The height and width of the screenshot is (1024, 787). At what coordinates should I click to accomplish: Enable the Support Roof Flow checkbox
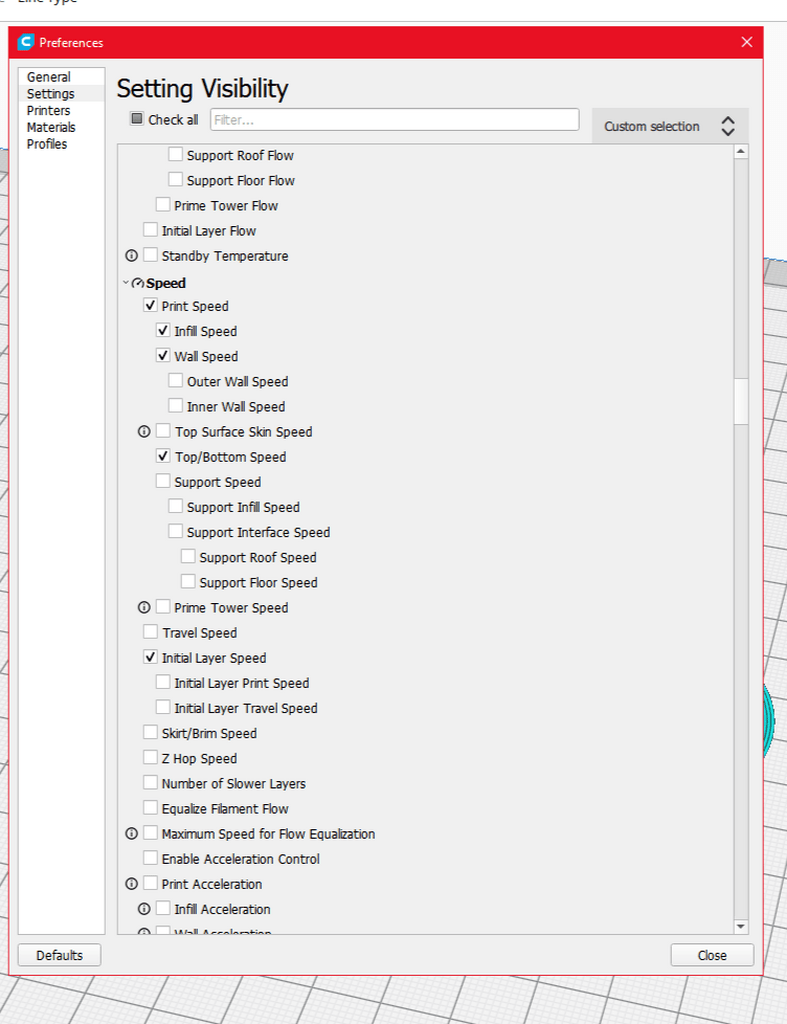175,155
